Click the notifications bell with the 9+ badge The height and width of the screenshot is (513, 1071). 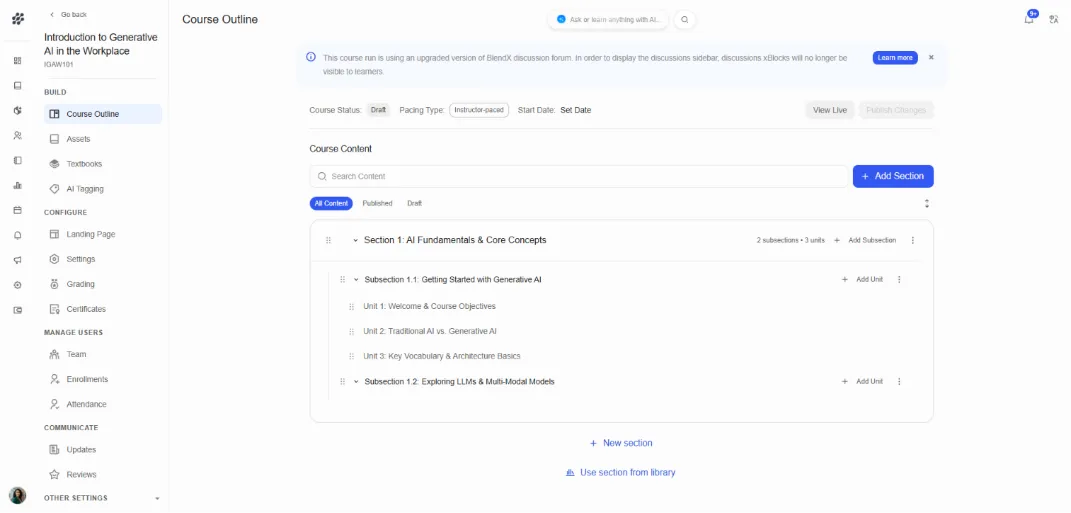click(x=1029, y=18)
